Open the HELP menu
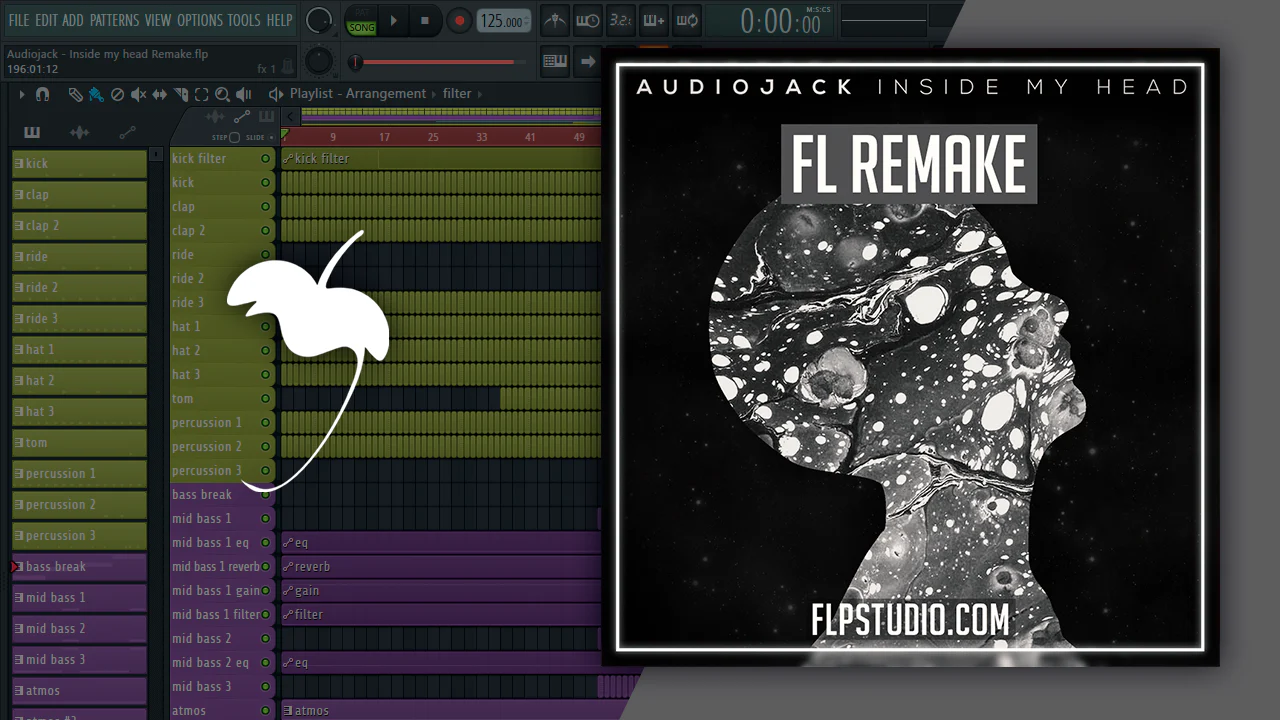Image resolution: width=1280 pixels, height=720 pixels. coord(279,20)
